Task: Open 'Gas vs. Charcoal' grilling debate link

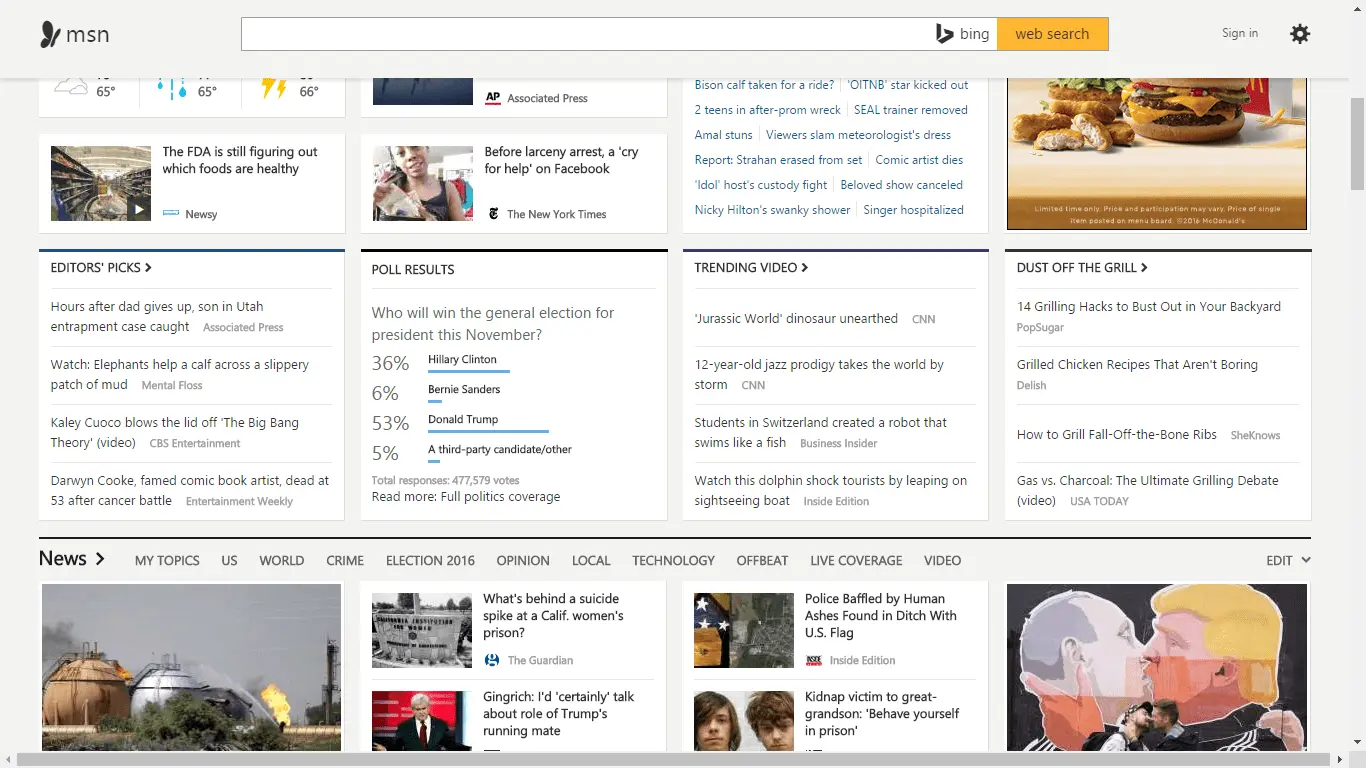Action: (1148, 490)
